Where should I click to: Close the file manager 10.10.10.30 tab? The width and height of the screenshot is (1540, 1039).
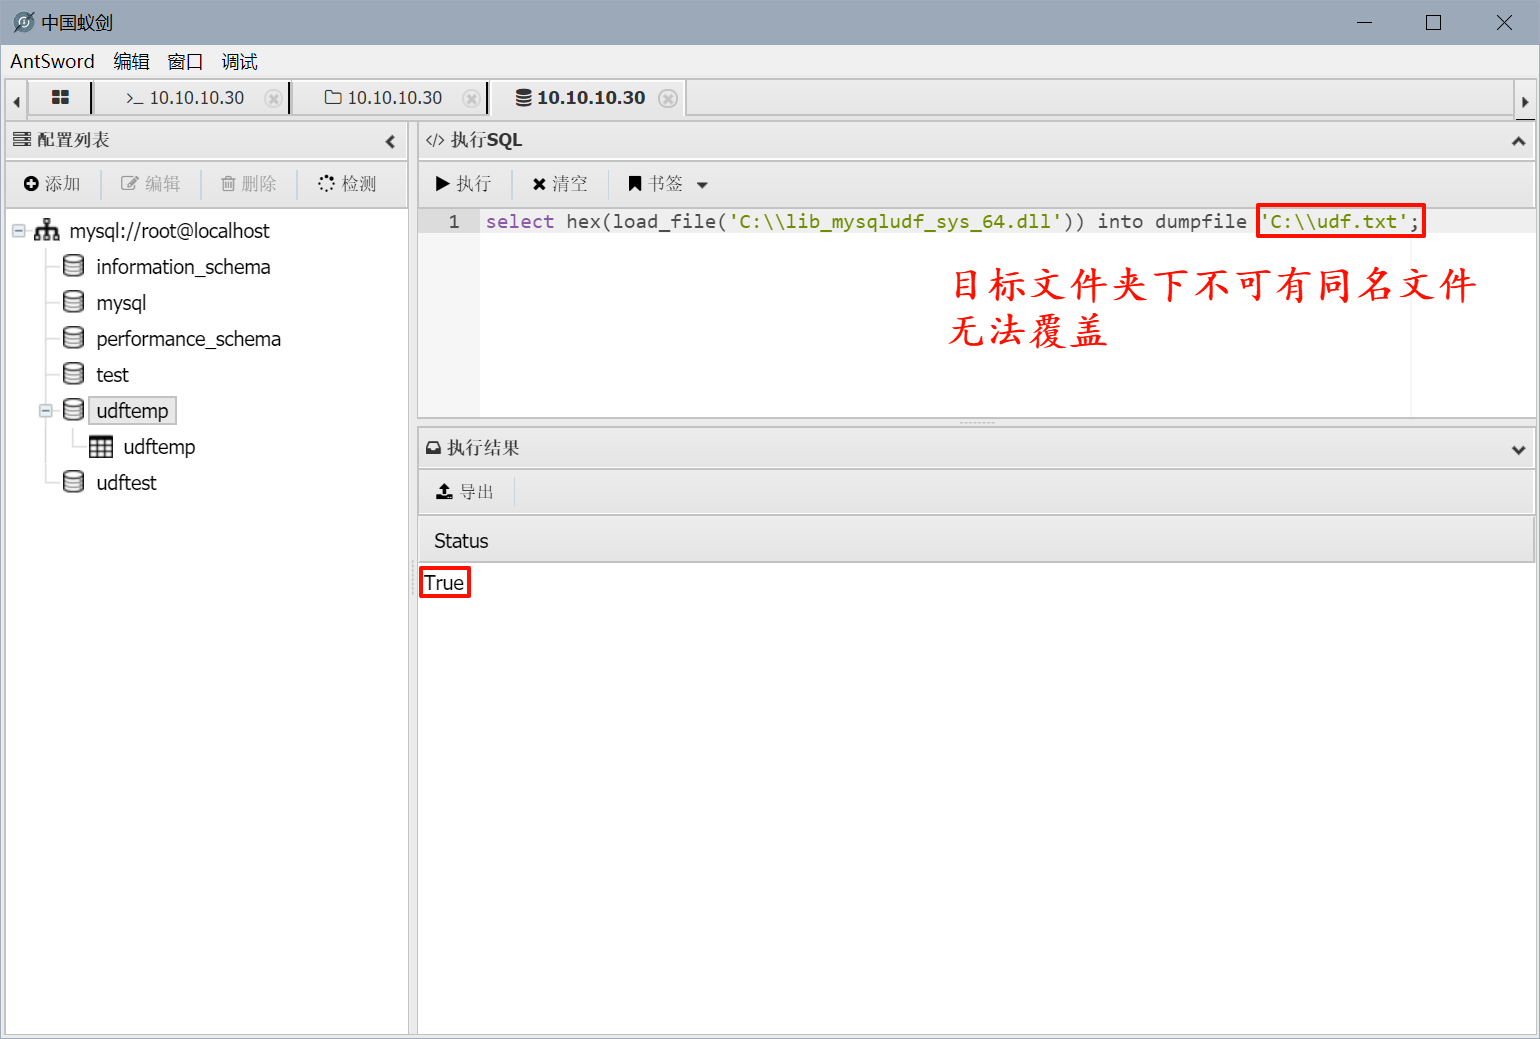[x=470, y=98]
